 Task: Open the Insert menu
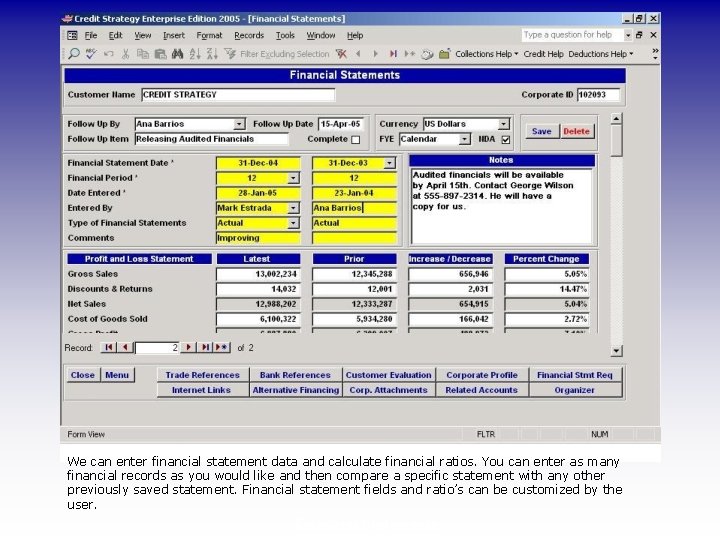click(x=174, y=35)
